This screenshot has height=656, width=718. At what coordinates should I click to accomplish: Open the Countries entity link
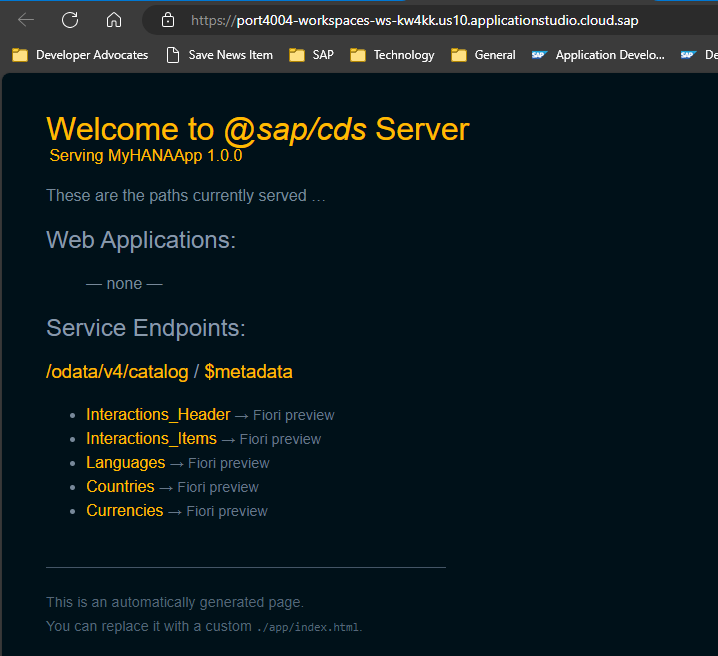pyautogui.click(x=120, y=487)
